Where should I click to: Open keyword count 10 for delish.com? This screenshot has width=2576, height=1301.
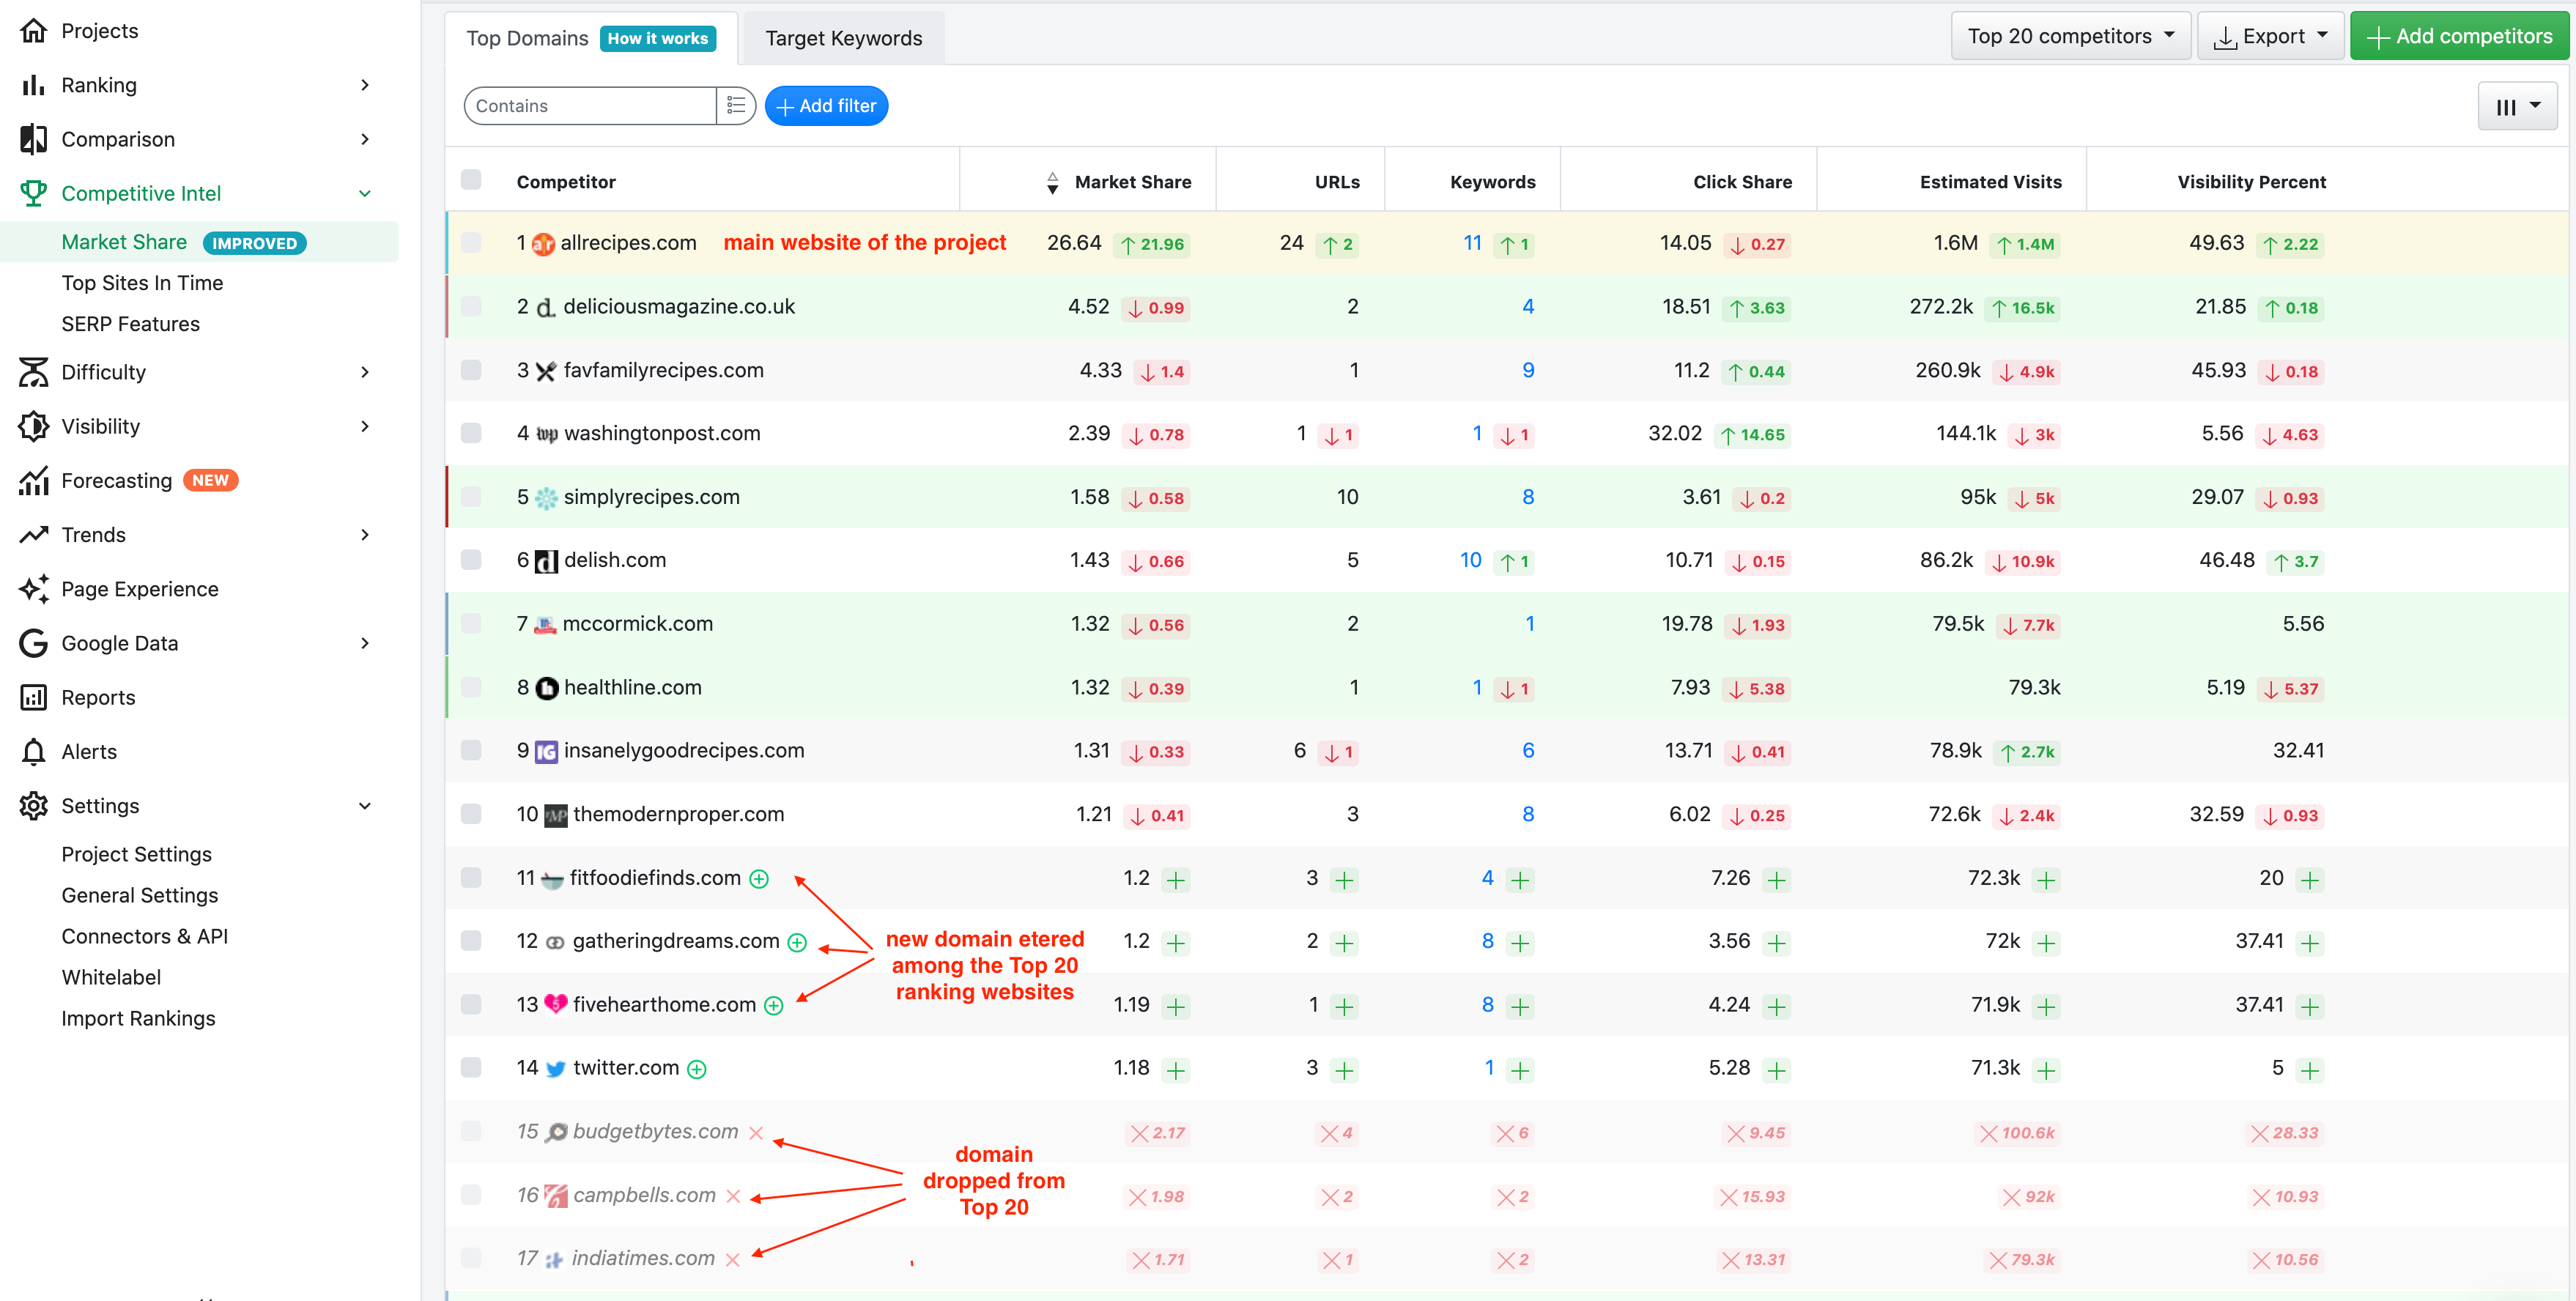pyautogui.click(x=1470, y=560)
